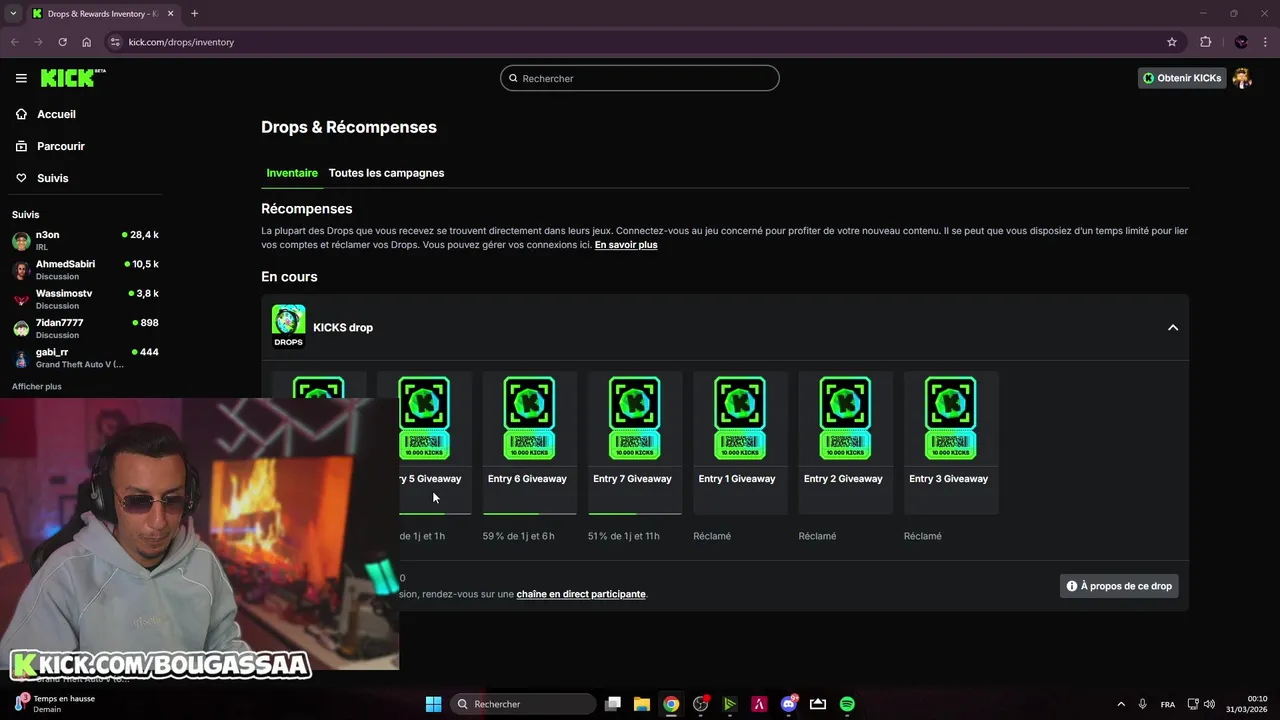Viewport: 1280px width, 720px height.
Task: View site information icon in address bar
Action: (x=115, y=42)
